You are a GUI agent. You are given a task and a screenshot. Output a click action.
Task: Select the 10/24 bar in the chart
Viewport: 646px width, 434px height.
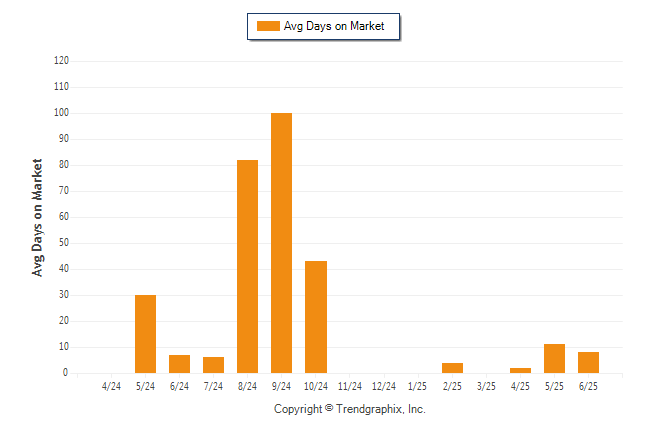tap(316, 317)
